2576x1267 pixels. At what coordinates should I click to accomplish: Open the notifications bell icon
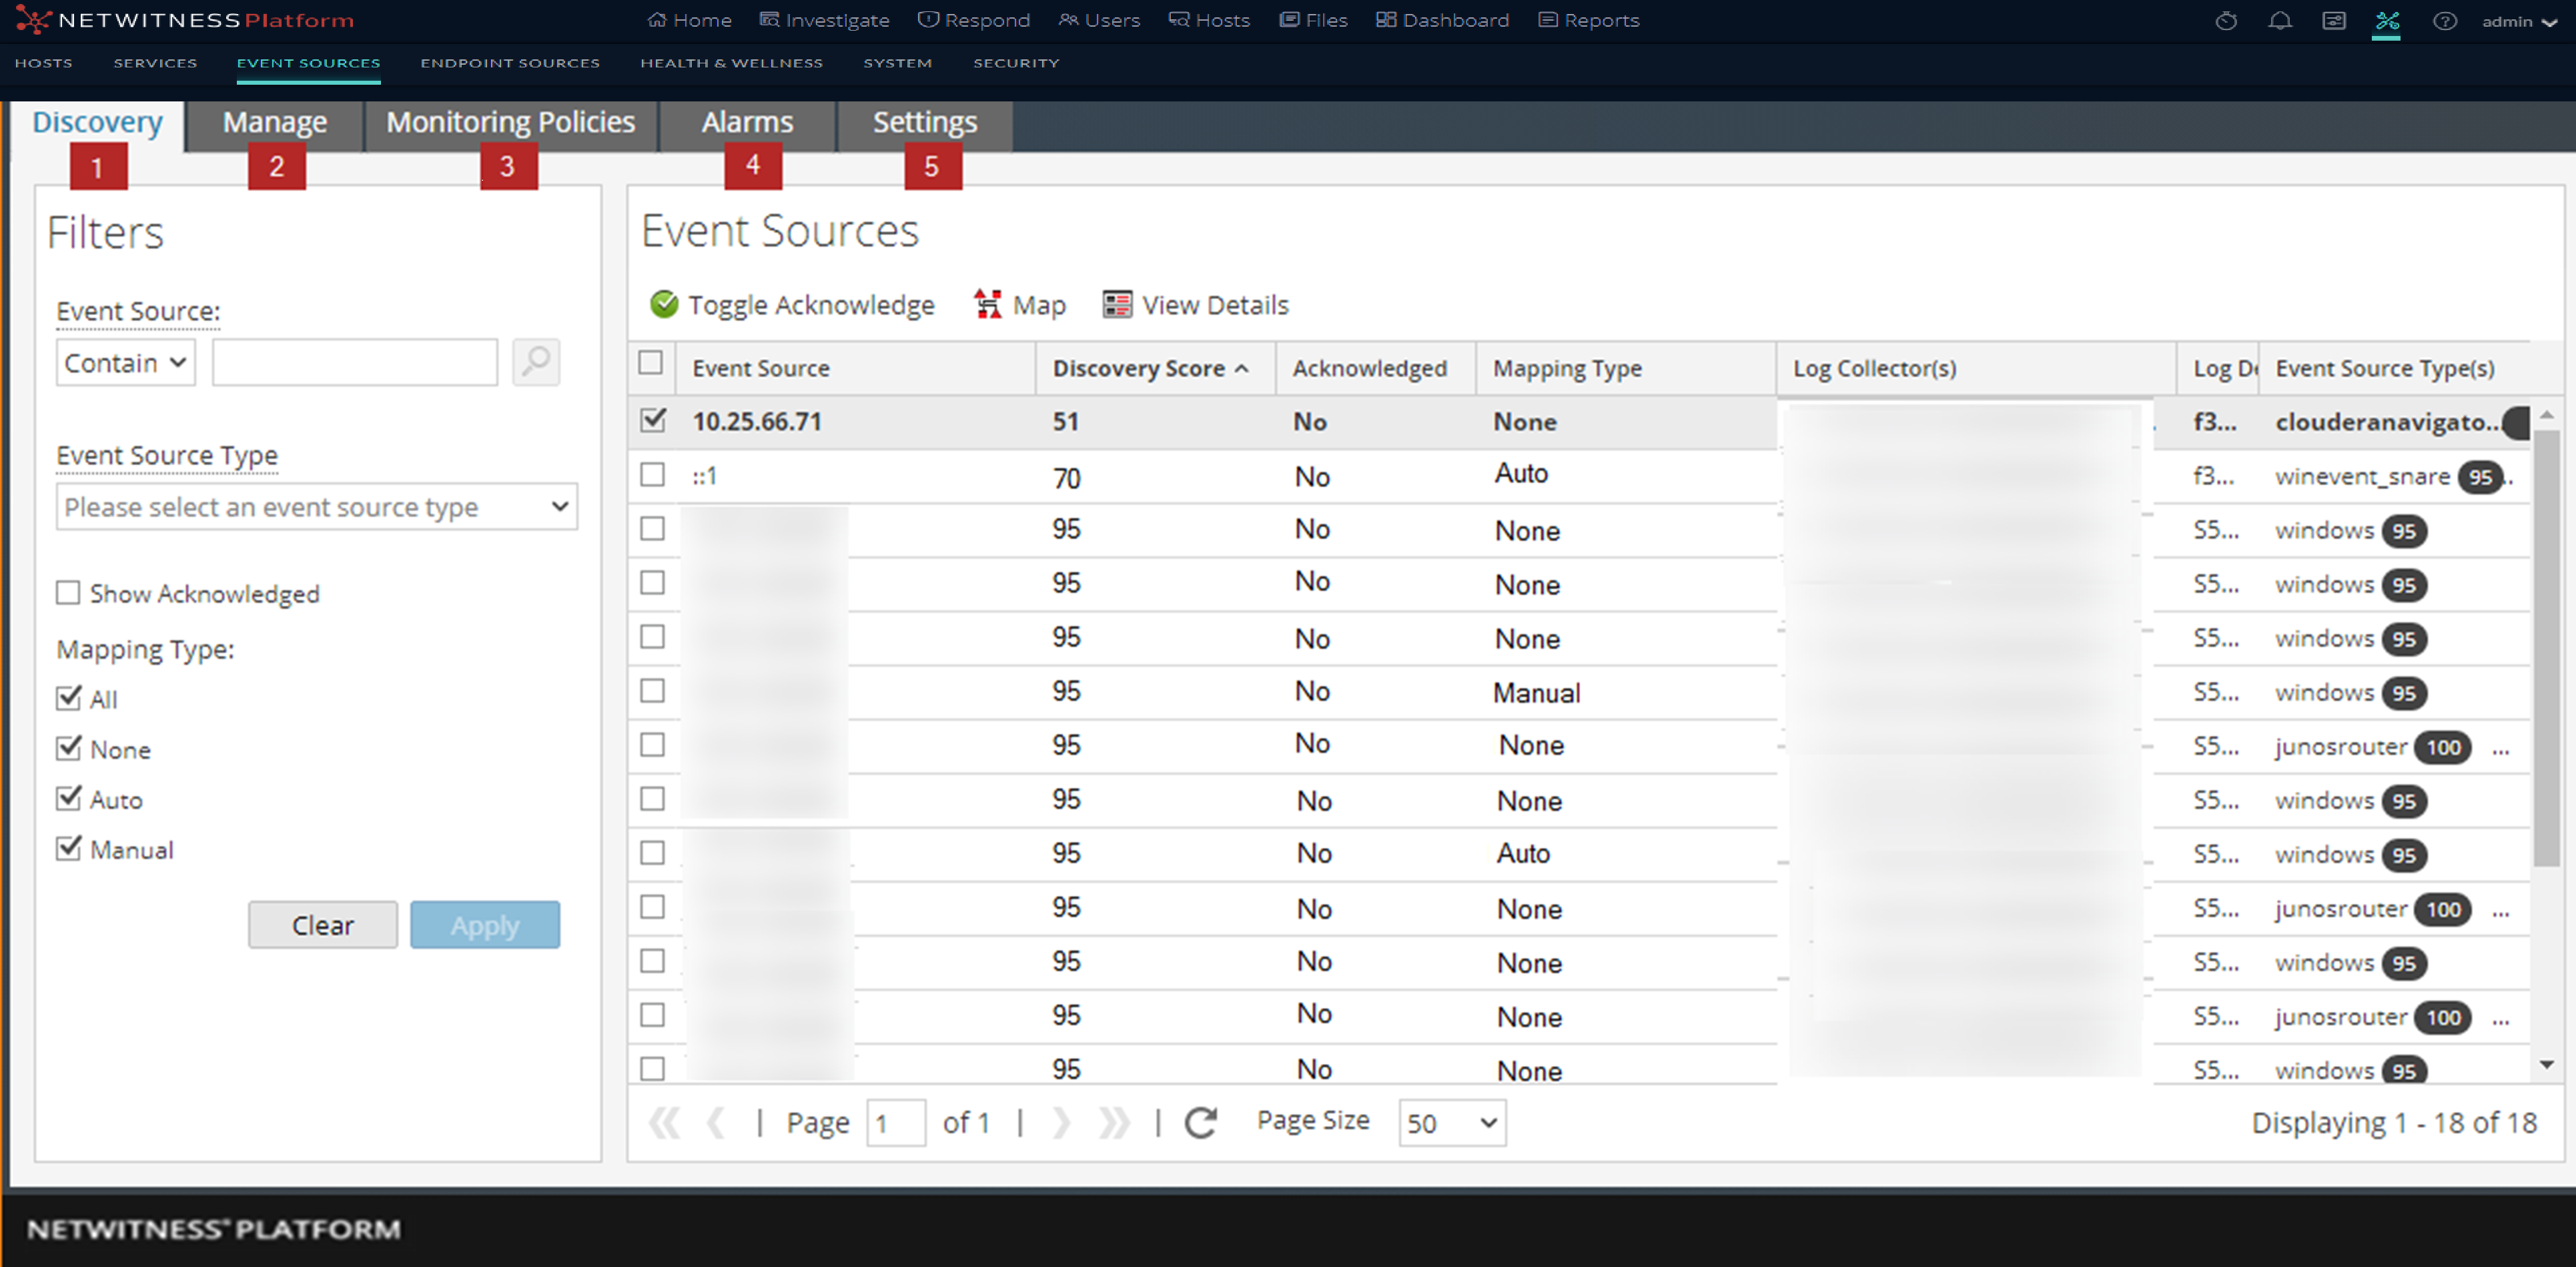(x=2280, y=20)
